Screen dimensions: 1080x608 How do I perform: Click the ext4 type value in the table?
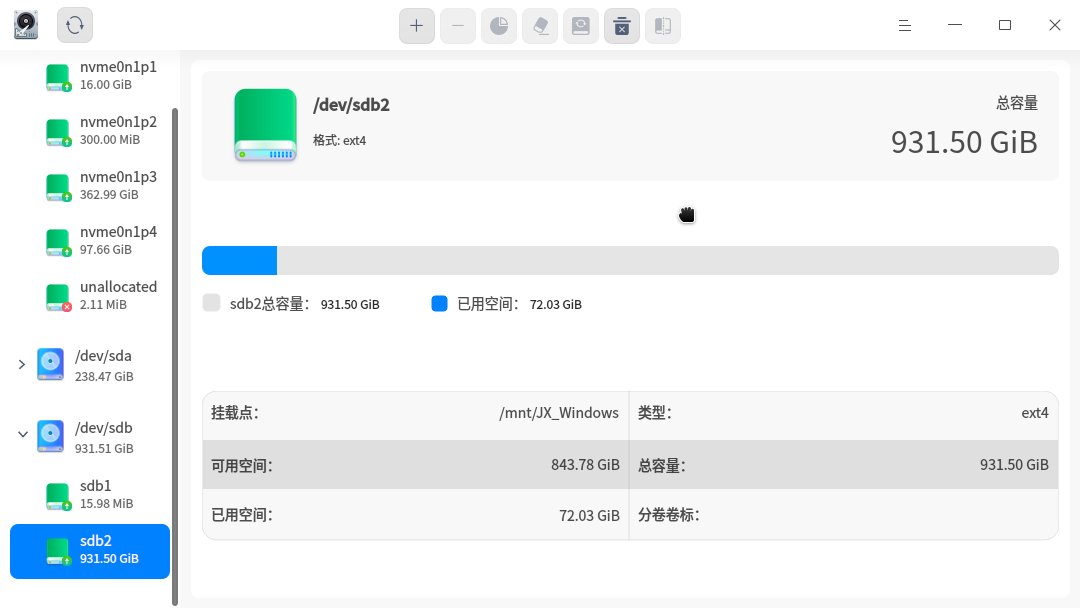click(x=1035, y=413)
